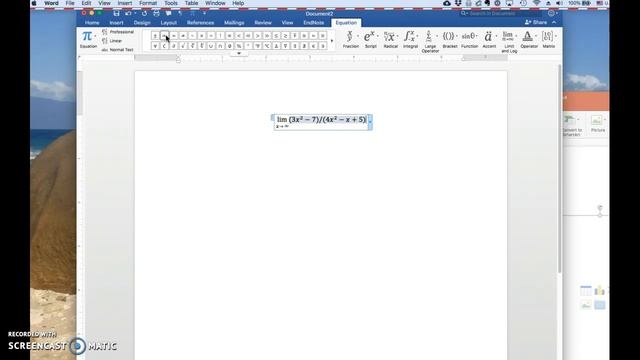640x360 pixels.
Task: Open the Script structures dropdown
Action: (x=371, y=40)
